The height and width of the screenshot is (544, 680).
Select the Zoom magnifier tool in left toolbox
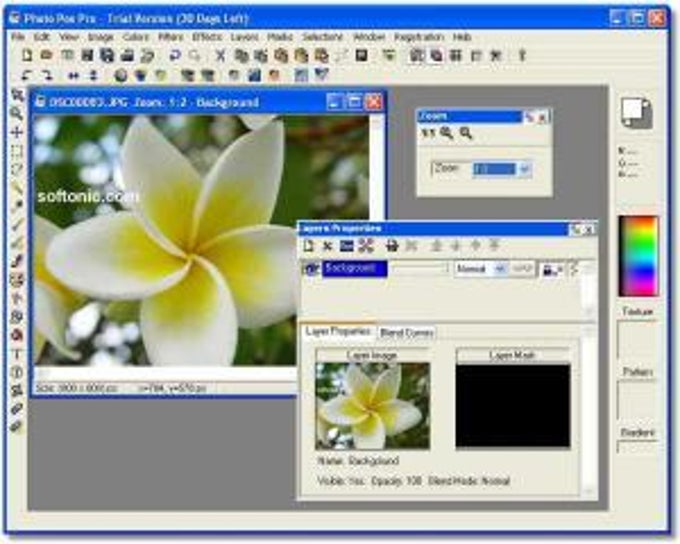[x=16, y=114]
